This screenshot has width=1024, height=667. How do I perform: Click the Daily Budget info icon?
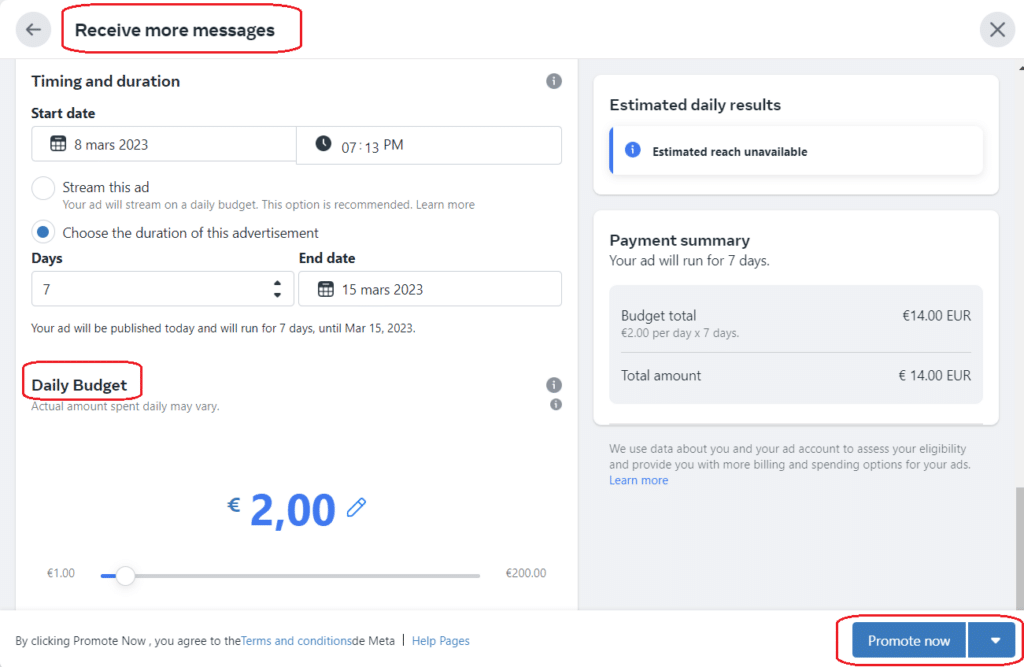point(554,385)
